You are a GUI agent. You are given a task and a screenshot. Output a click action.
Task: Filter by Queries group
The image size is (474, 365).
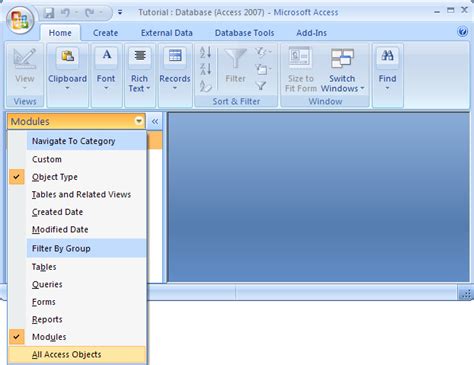coord(77,284)
